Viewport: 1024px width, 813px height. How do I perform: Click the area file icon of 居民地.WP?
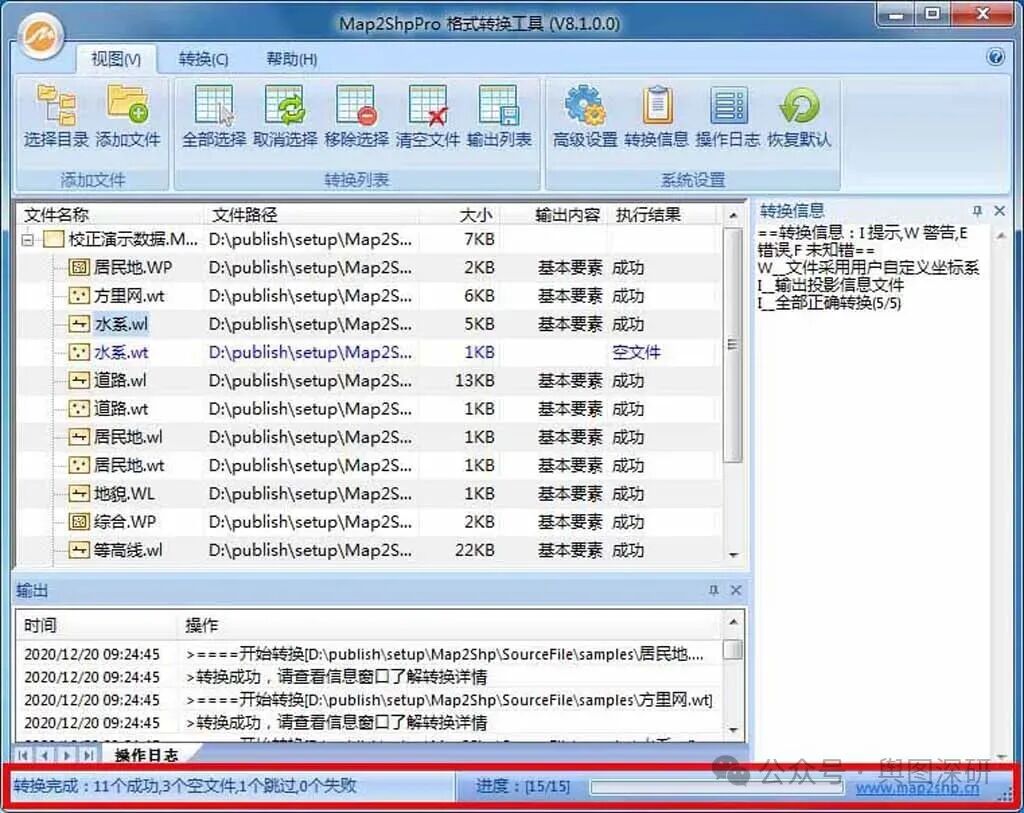coord(79,267)
